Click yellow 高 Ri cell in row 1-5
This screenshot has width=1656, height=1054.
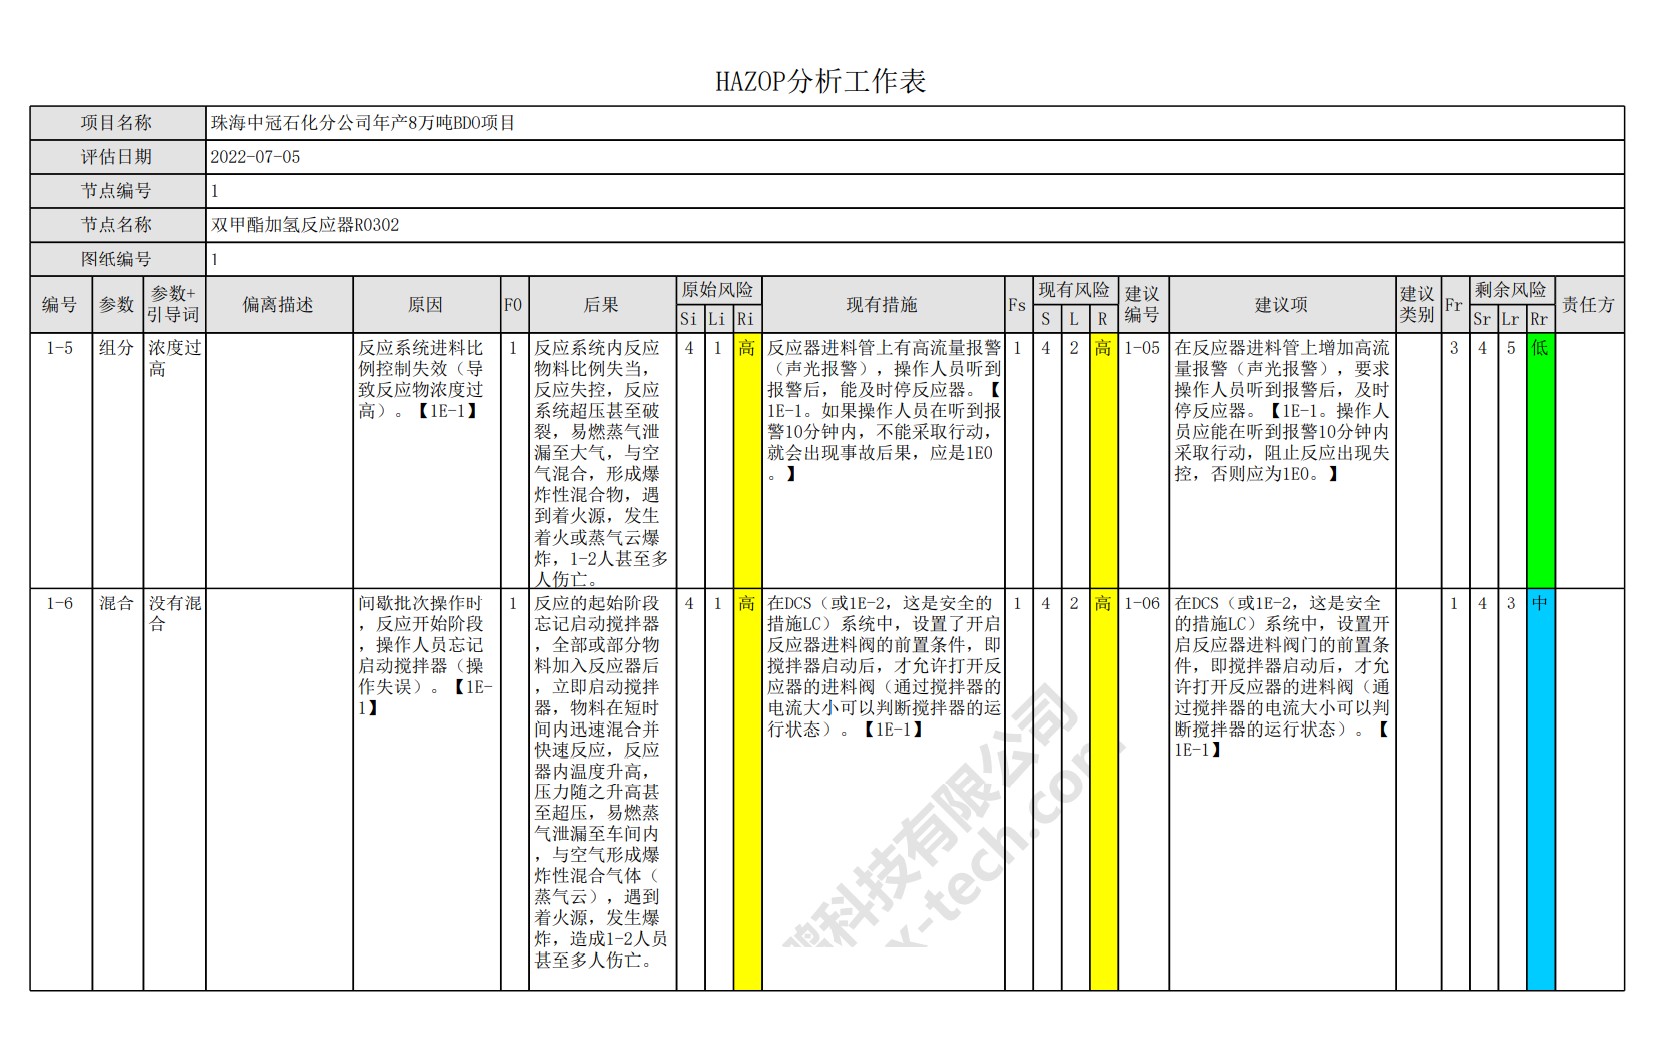(x=747, y=461)
